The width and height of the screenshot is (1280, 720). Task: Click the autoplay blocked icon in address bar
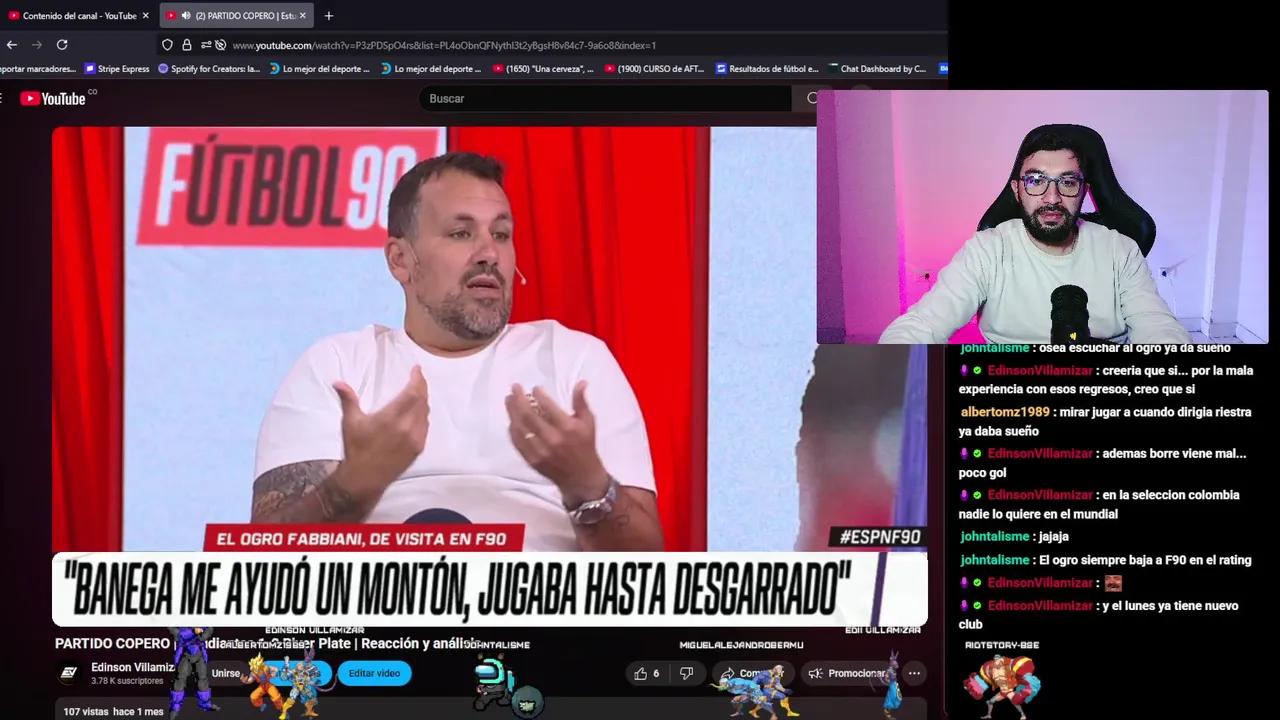221,45
